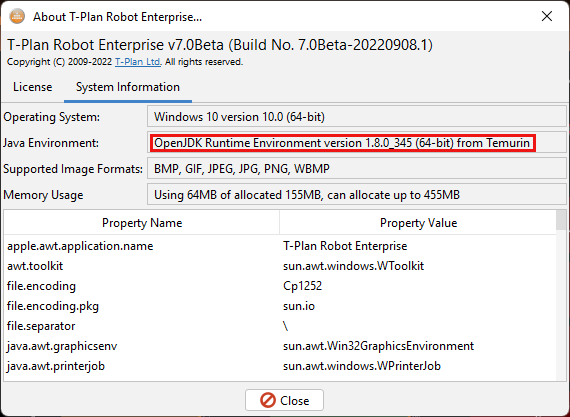Screen dimensions: 570x417
Task: Select the awt.toolkit property row
Action: (280, 266)
